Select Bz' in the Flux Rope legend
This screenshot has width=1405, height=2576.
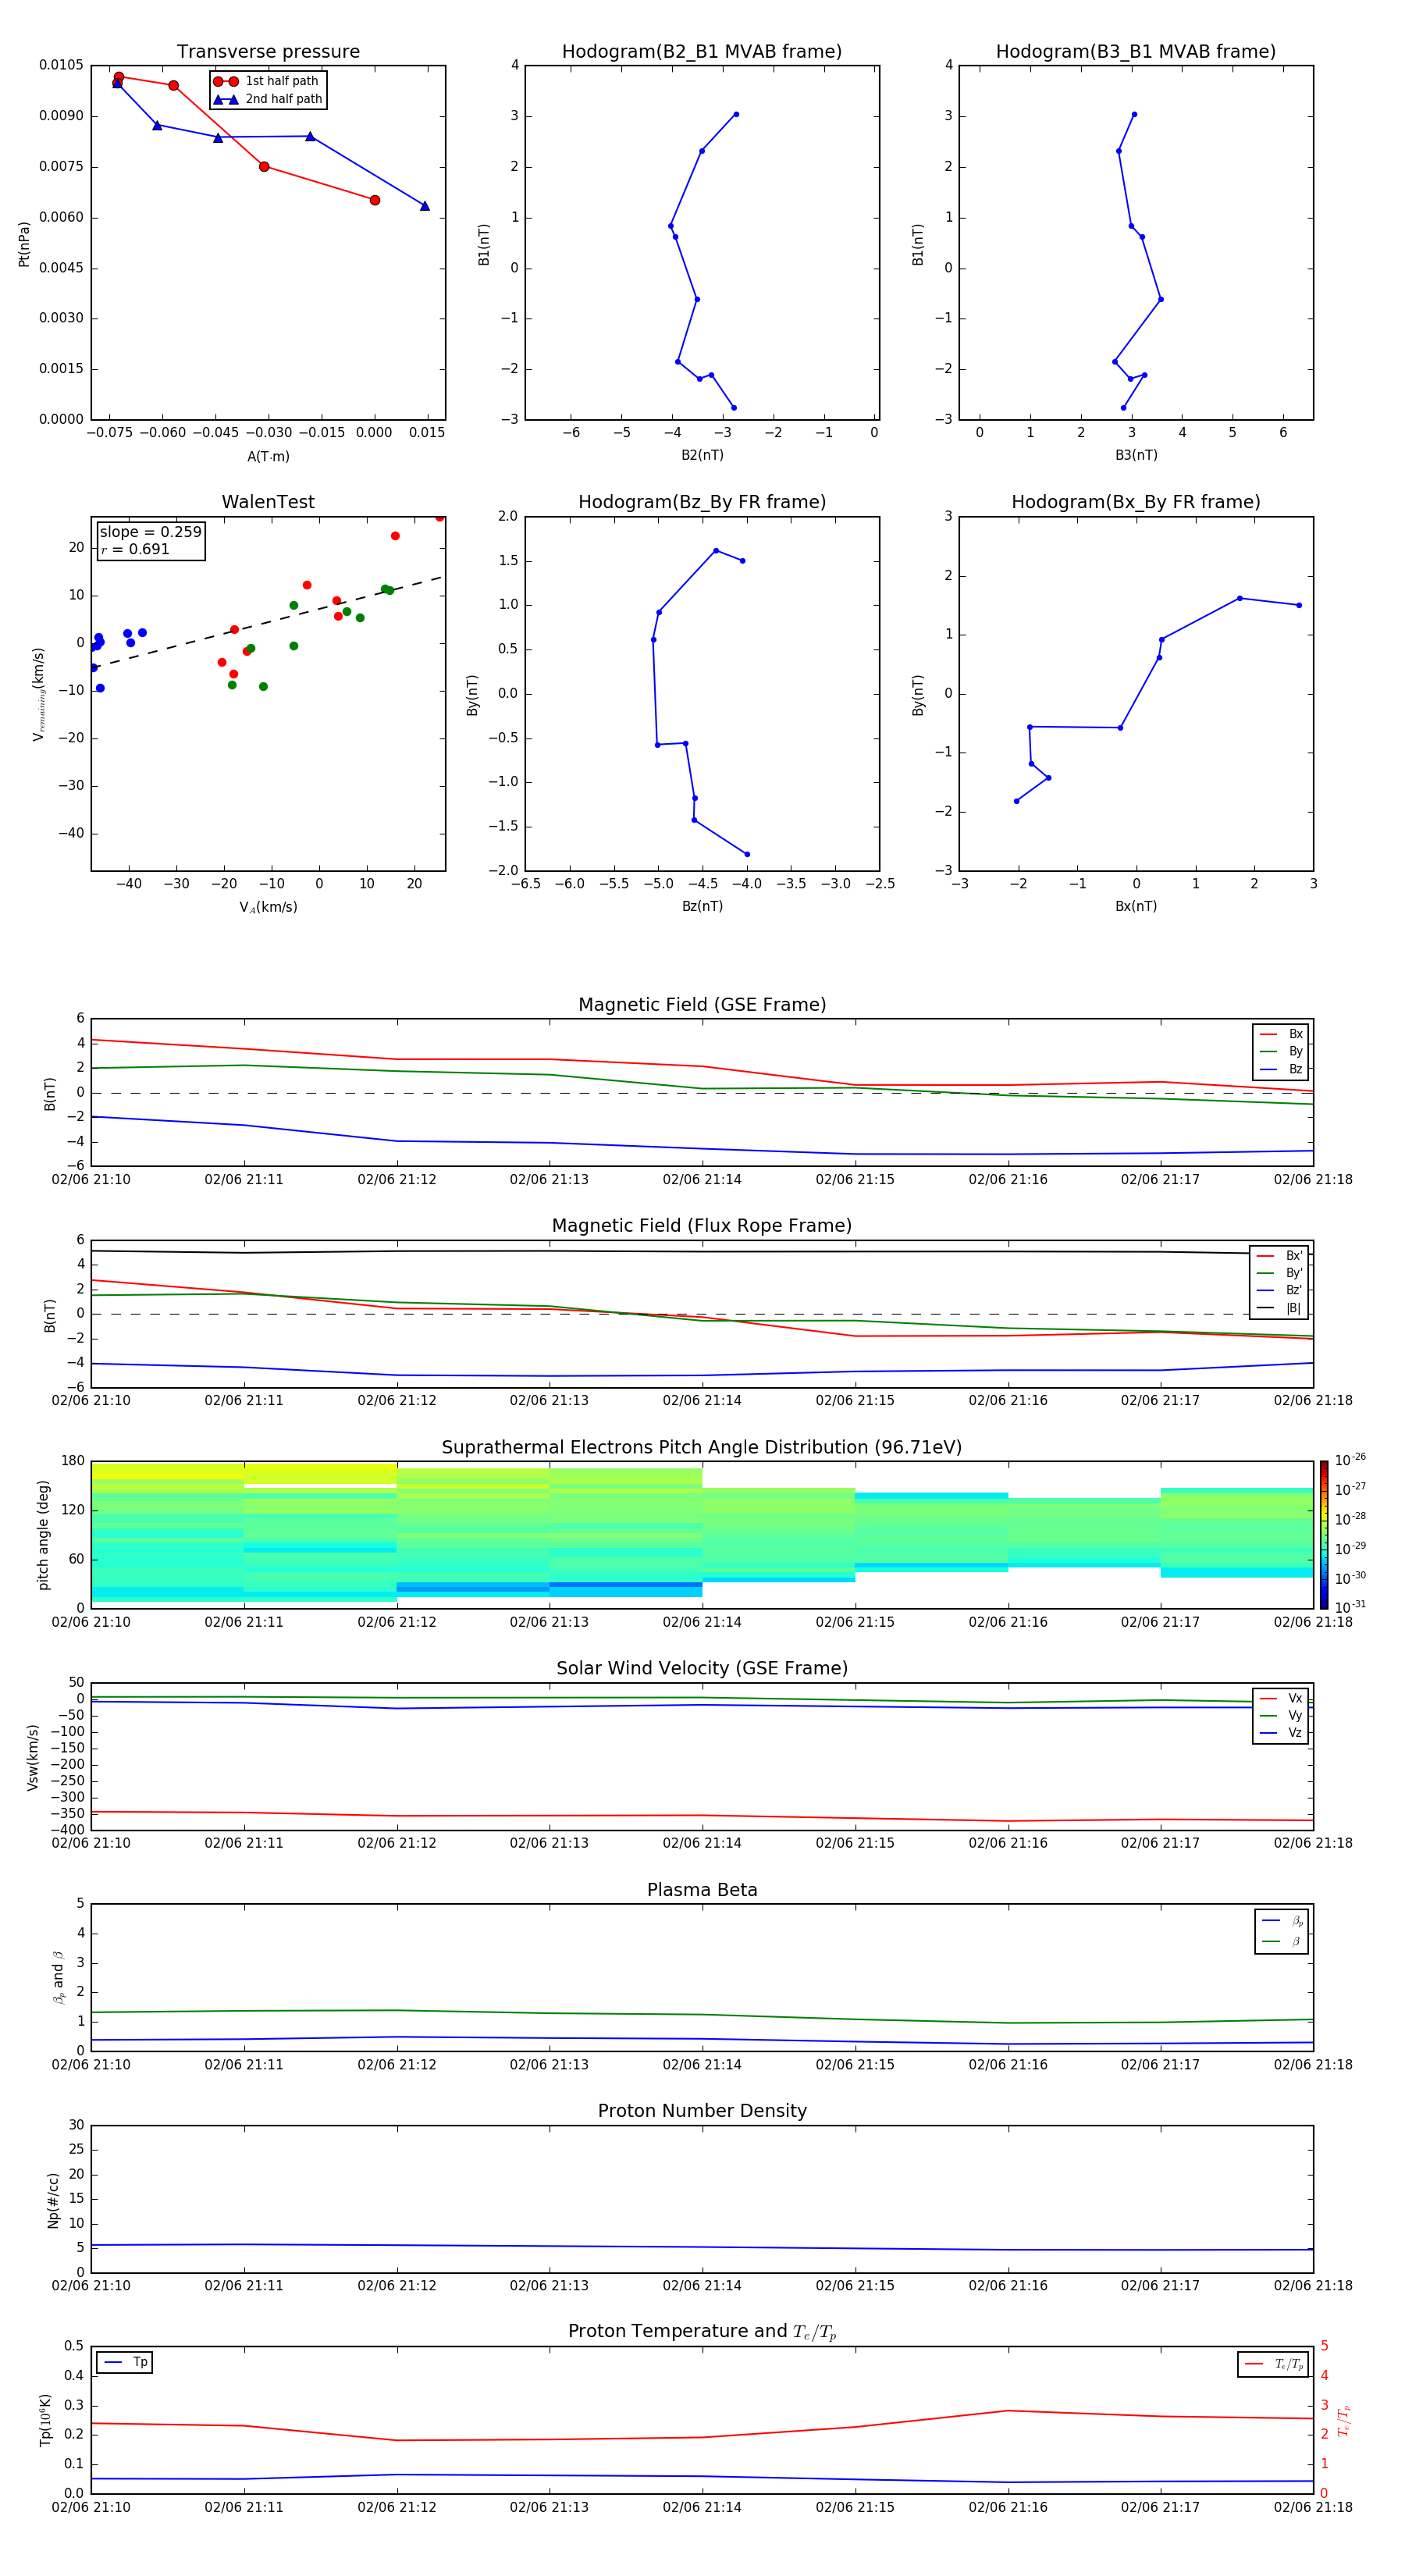pyautogui.click(x=1280, y=1291)
